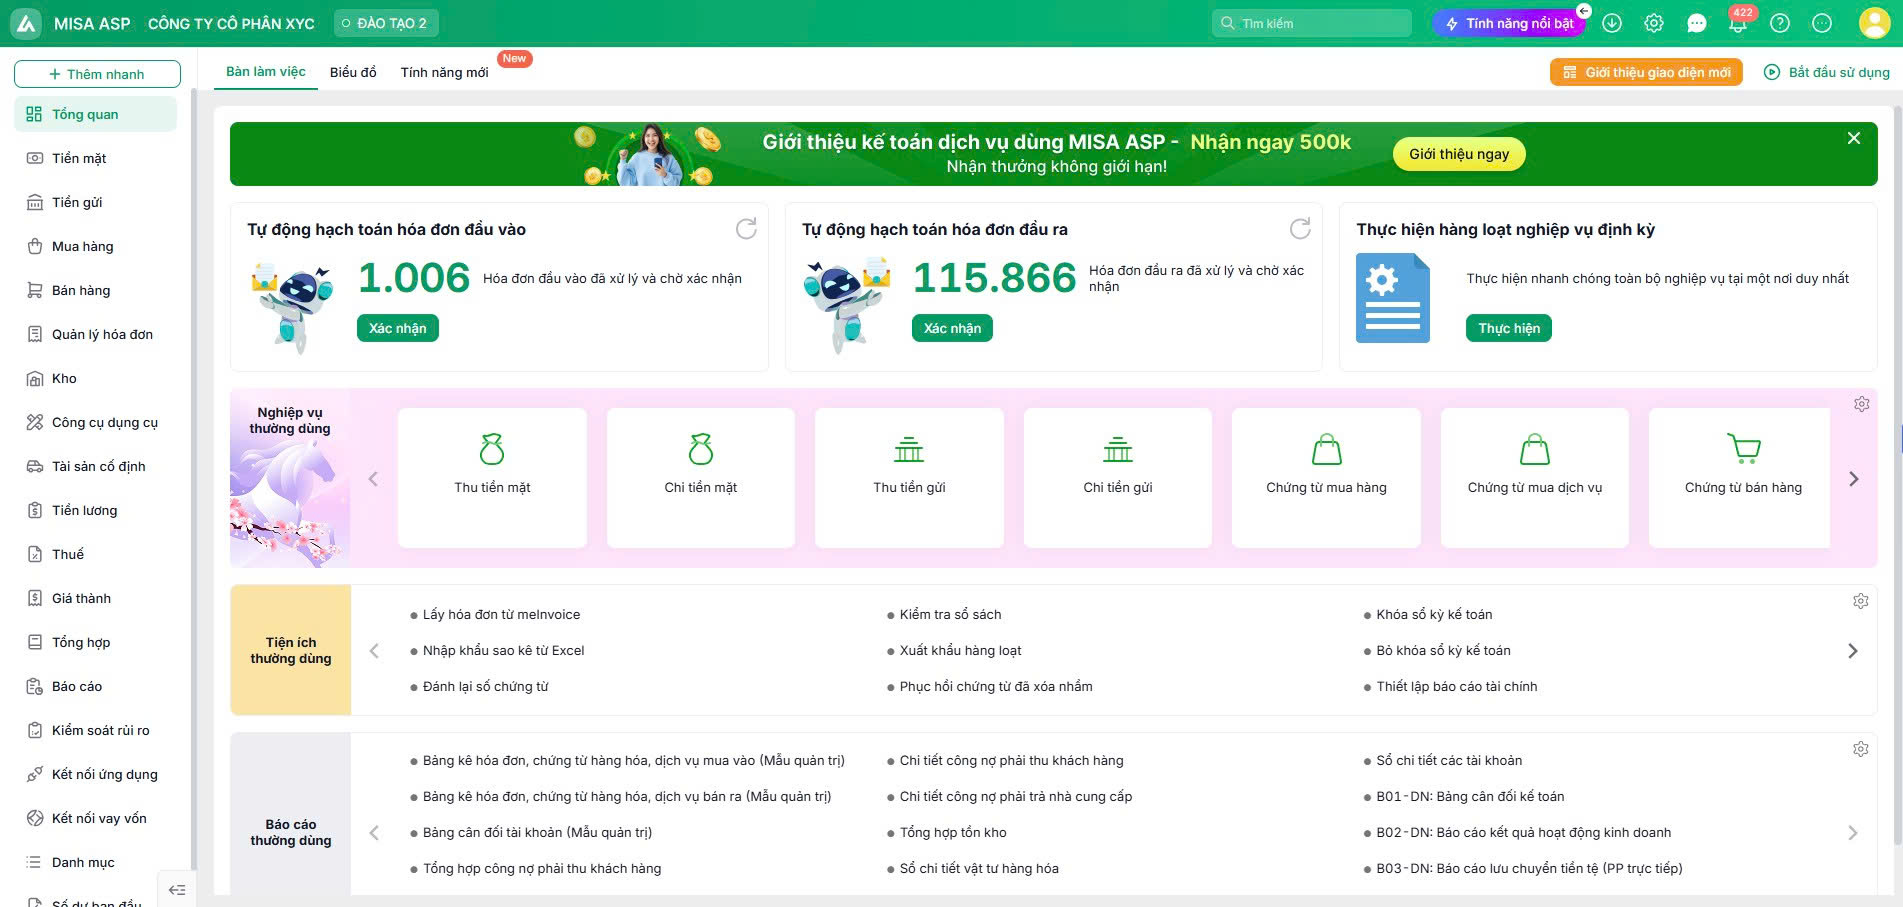Screen dimensions: 1903x907
Task: Open 'Sổ chi tiết các tài khoản' report
Action: (1449, 761)
